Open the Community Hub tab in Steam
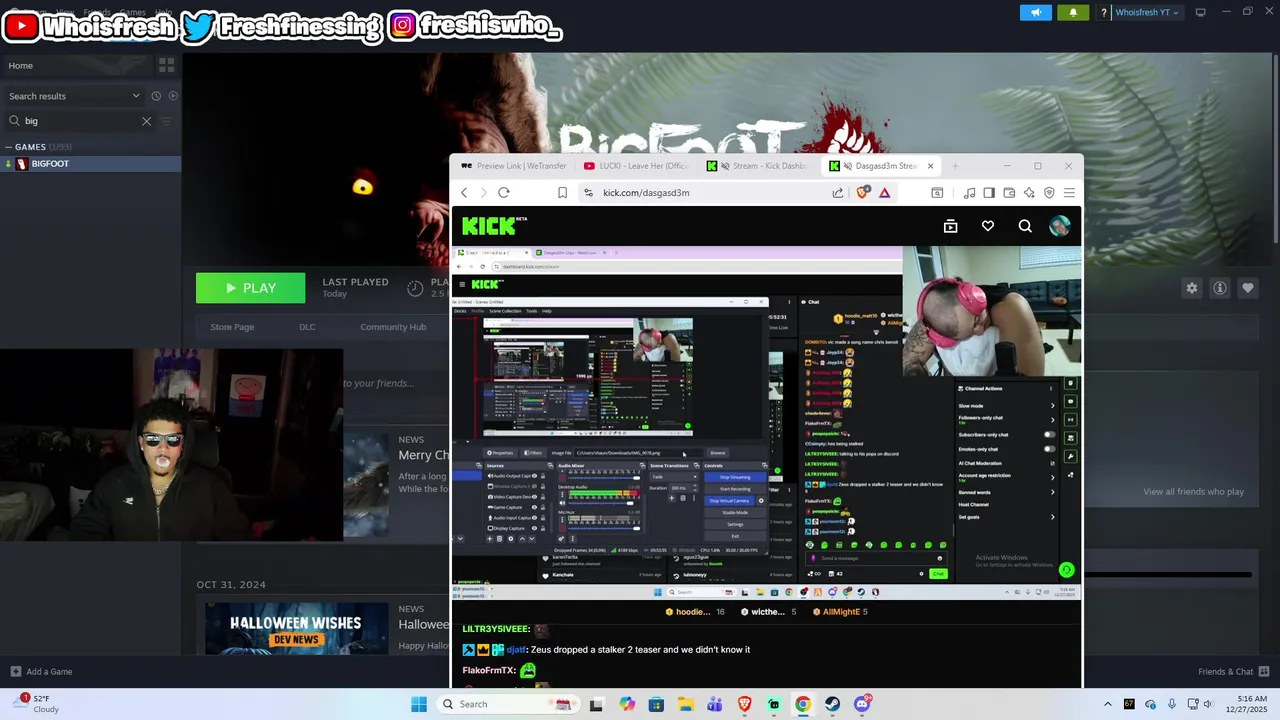 coord(393,327)
